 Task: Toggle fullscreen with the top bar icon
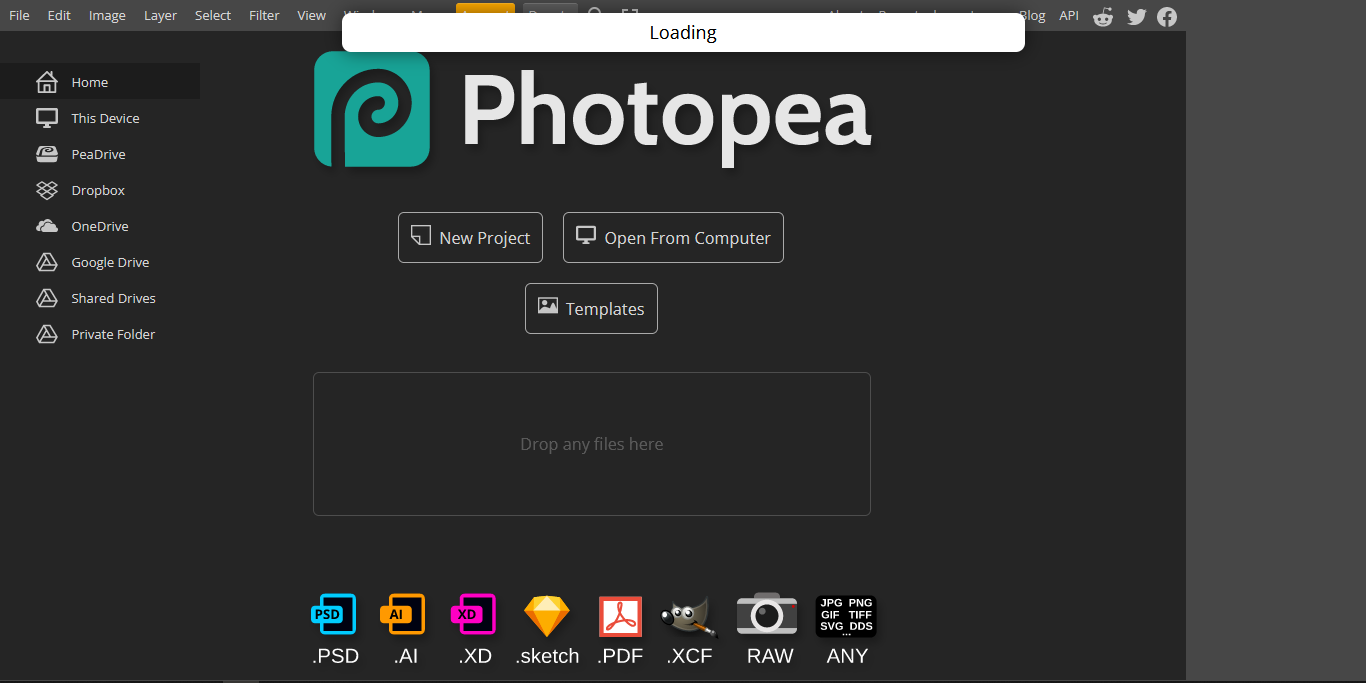pos(628,15)
